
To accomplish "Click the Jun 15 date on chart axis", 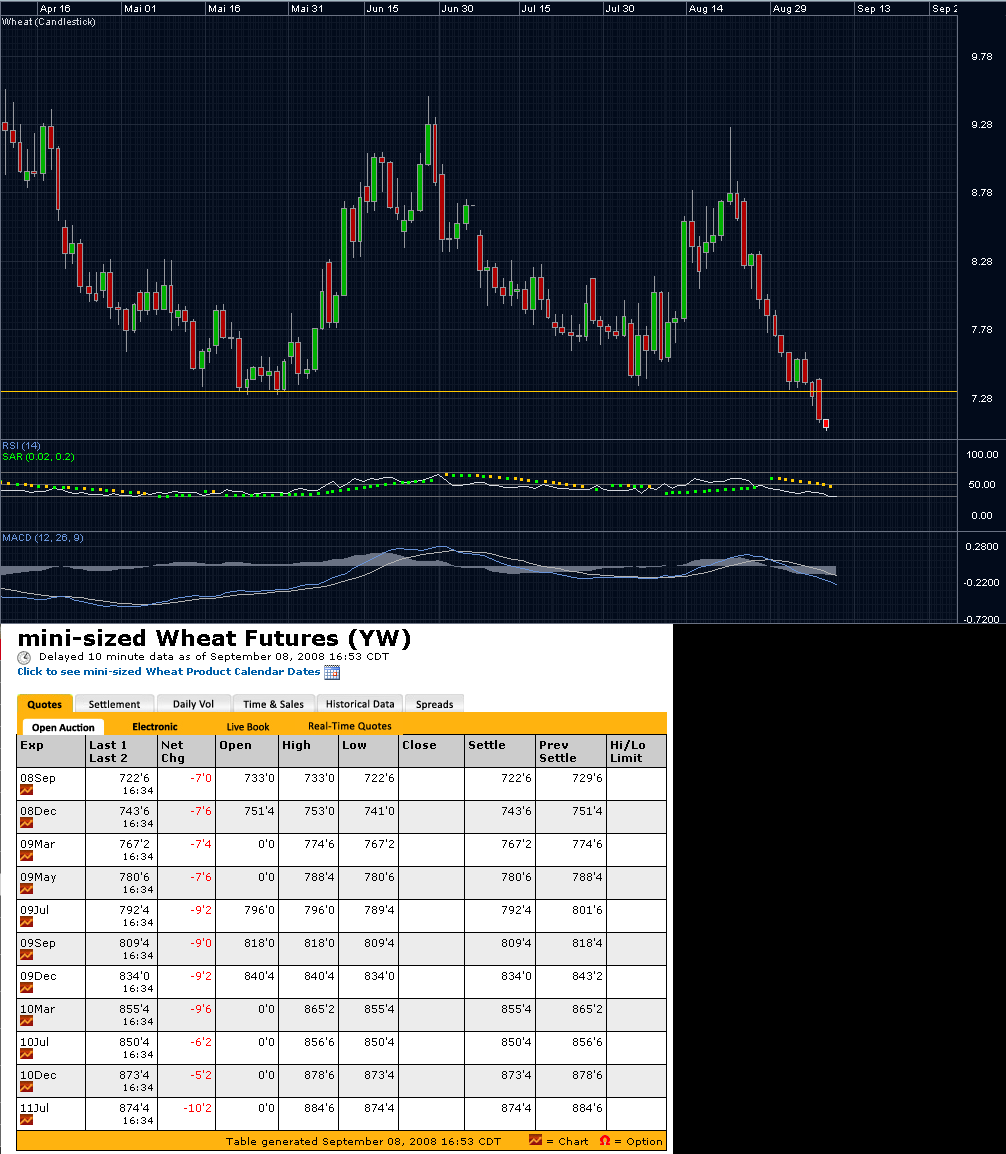I will [x=382, y=8].
